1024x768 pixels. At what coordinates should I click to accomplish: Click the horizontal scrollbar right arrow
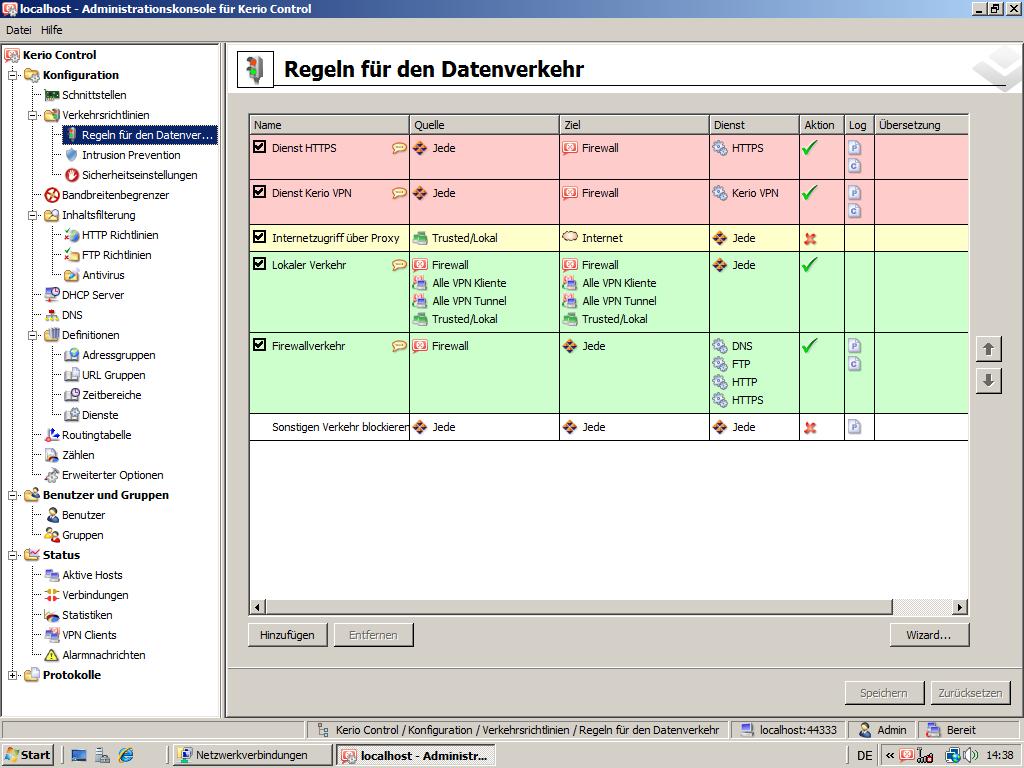[x=959, y=607]
